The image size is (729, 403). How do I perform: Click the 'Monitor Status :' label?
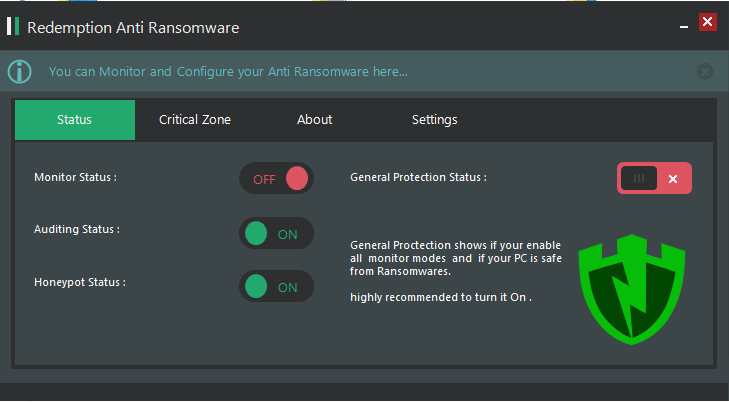point(75,177)
